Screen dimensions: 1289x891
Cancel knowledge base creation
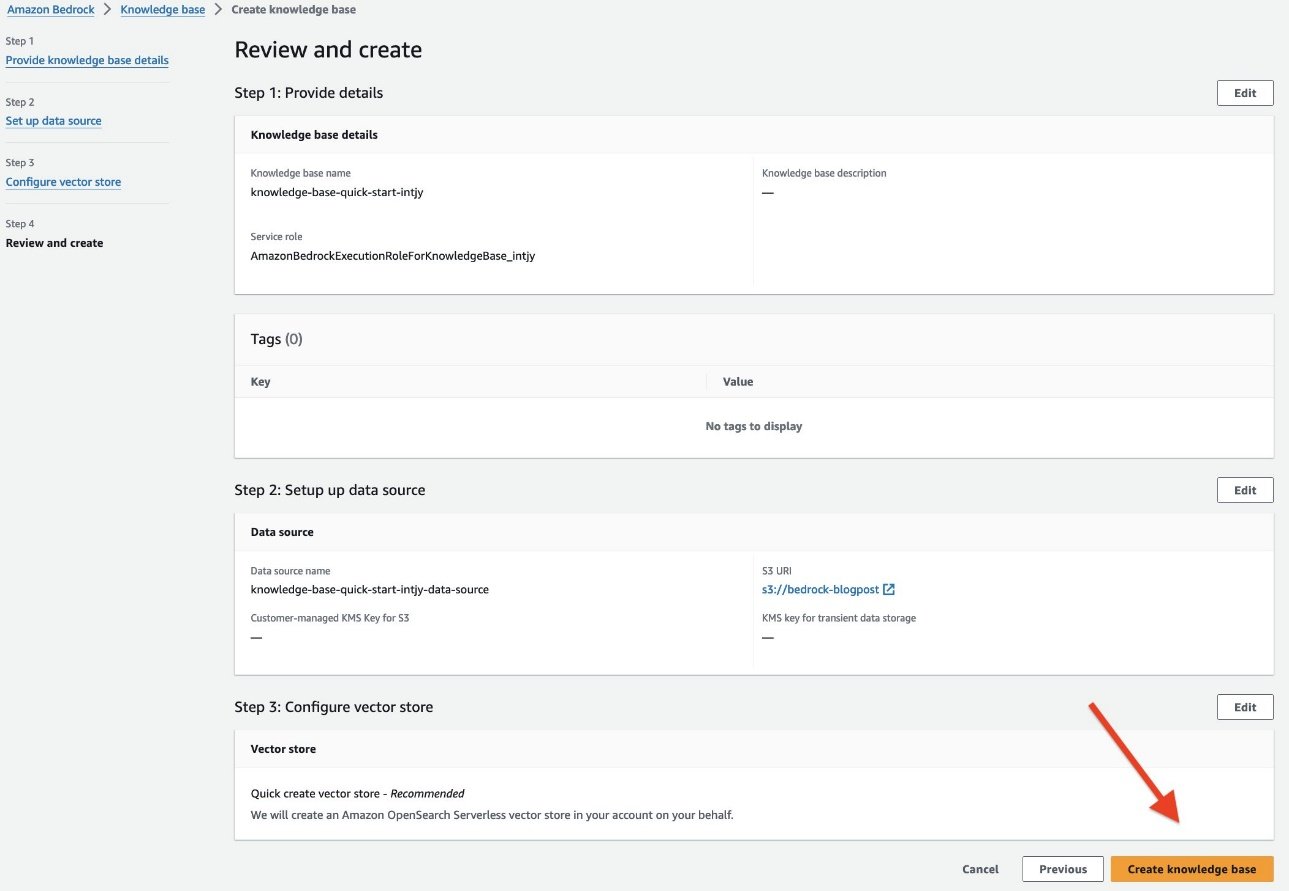click(x=980, y=869)
